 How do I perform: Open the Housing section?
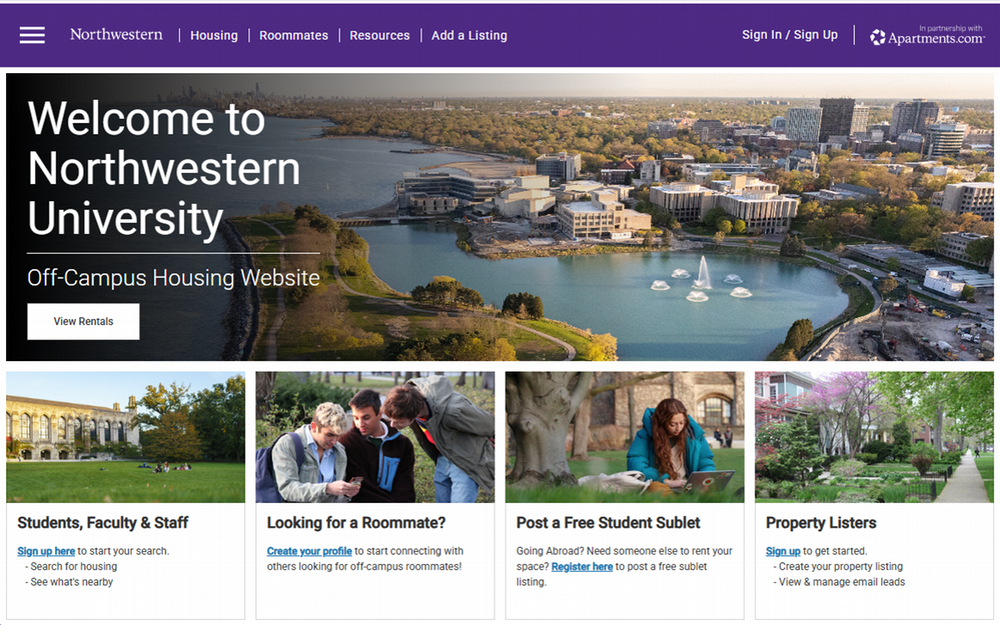tap(213, 35)
